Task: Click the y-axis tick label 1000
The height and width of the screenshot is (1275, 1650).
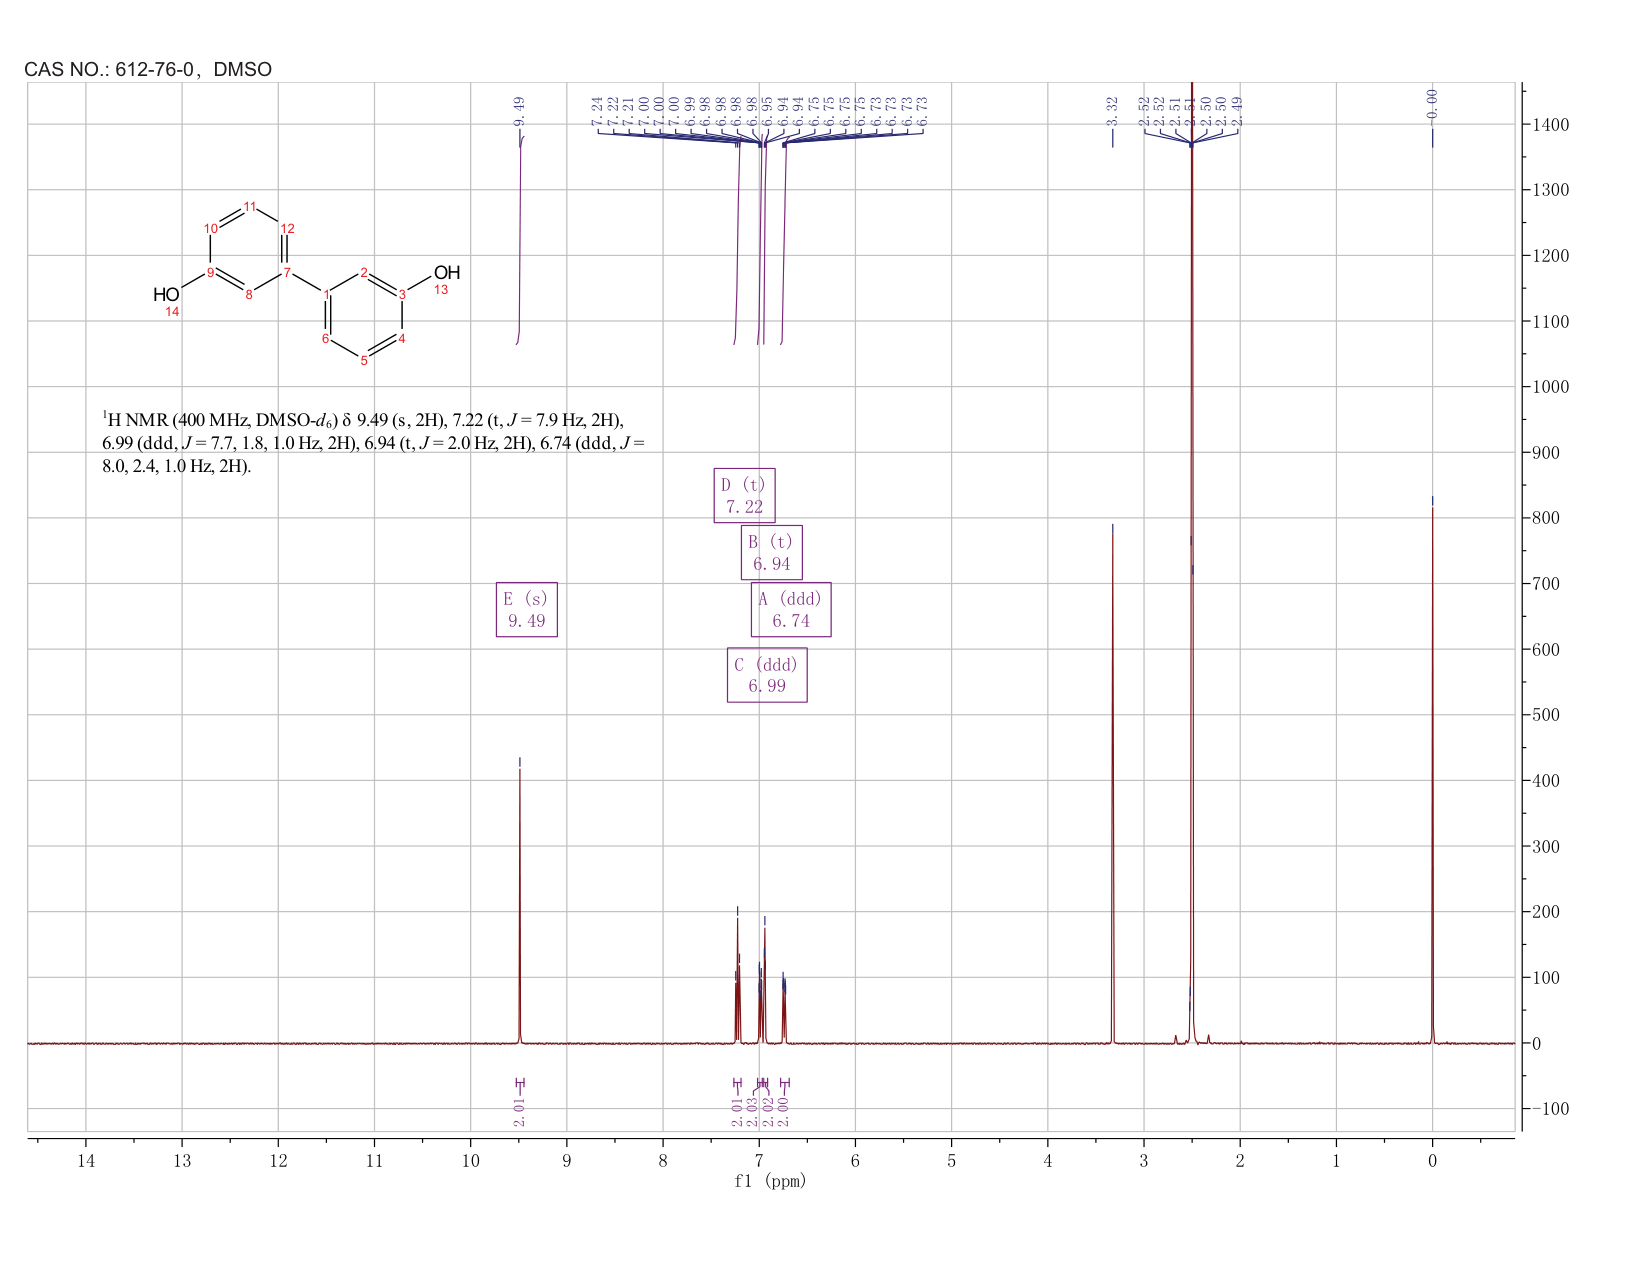Action: click(1549, 387)
